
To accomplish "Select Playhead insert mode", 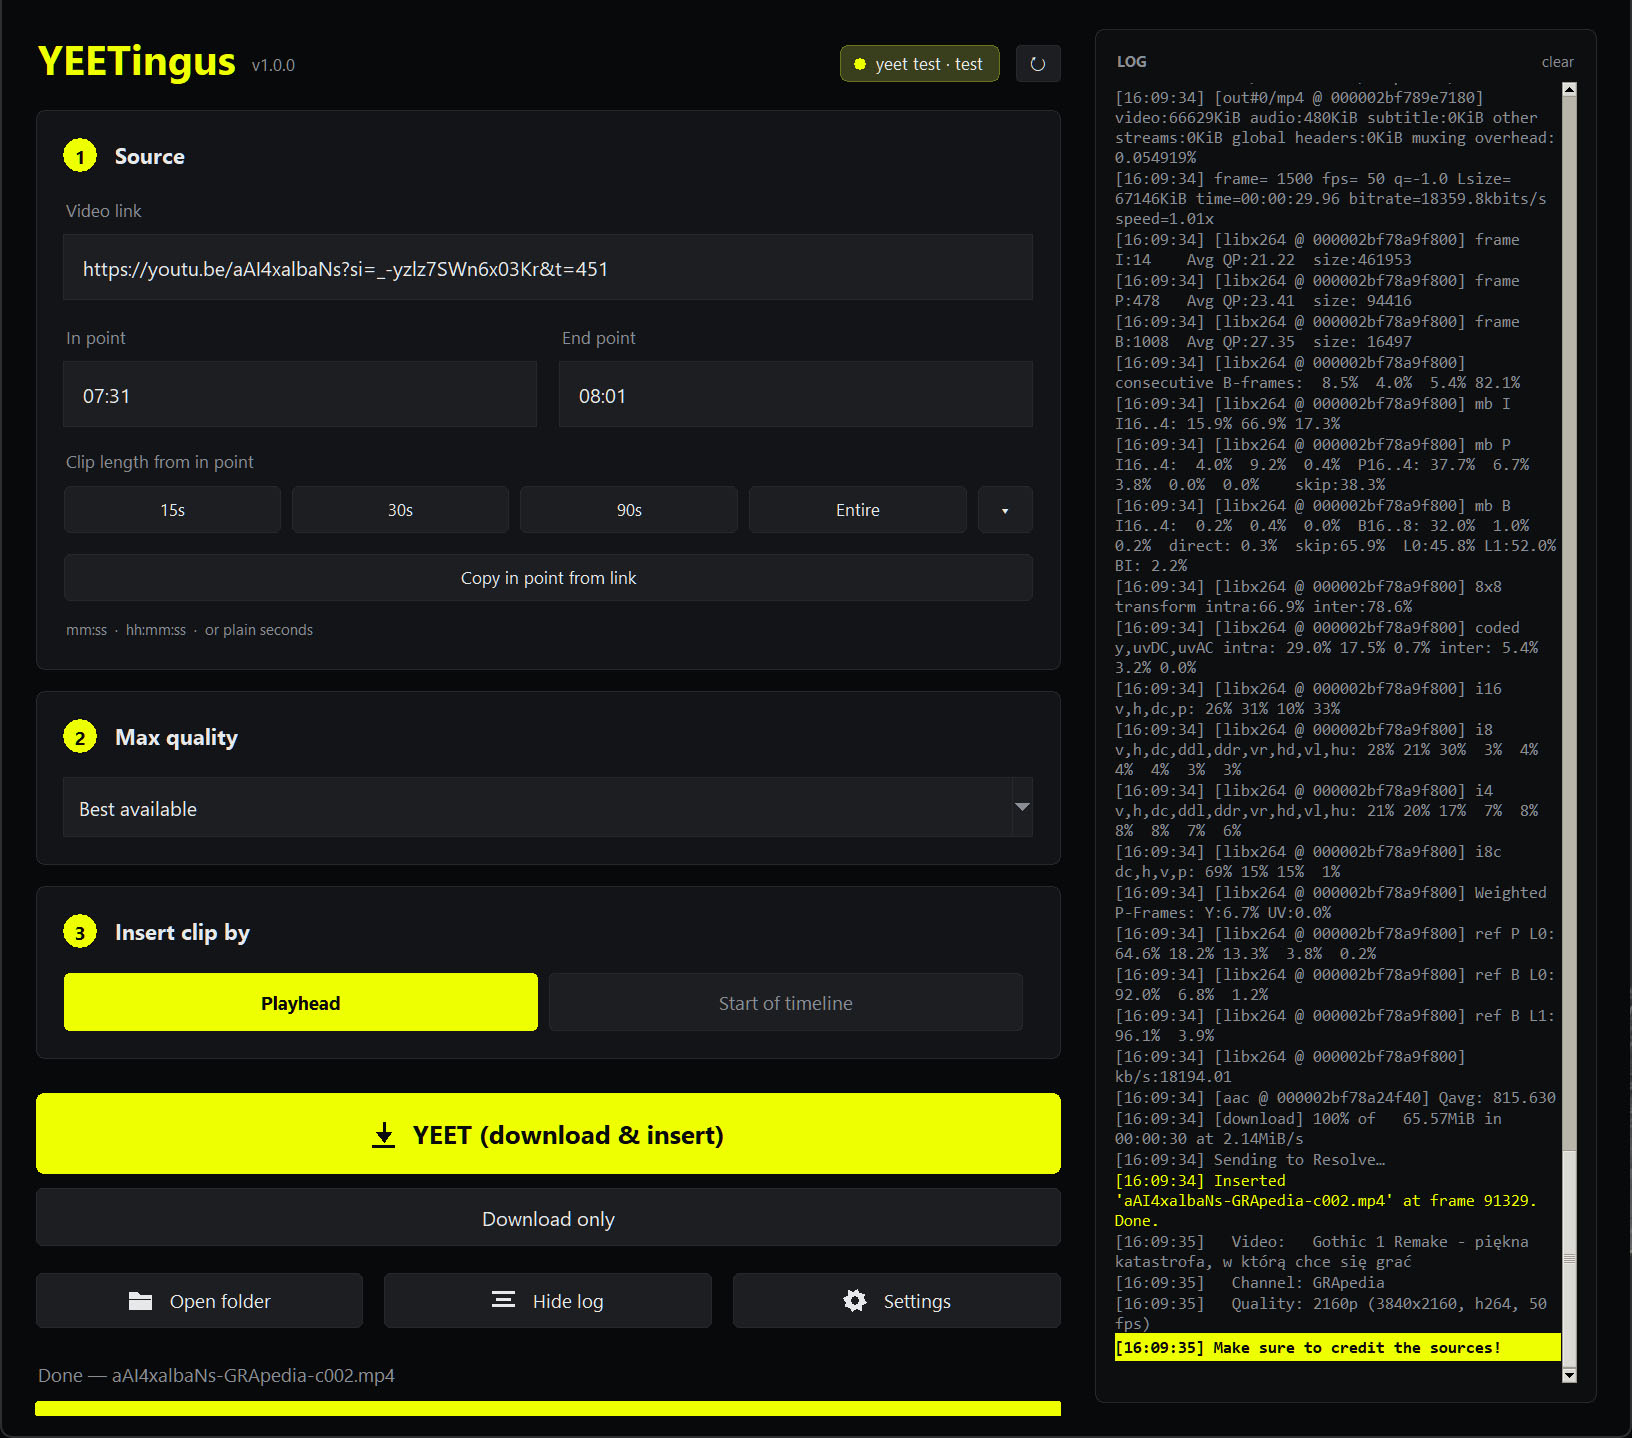I will tap(301, 1002).
